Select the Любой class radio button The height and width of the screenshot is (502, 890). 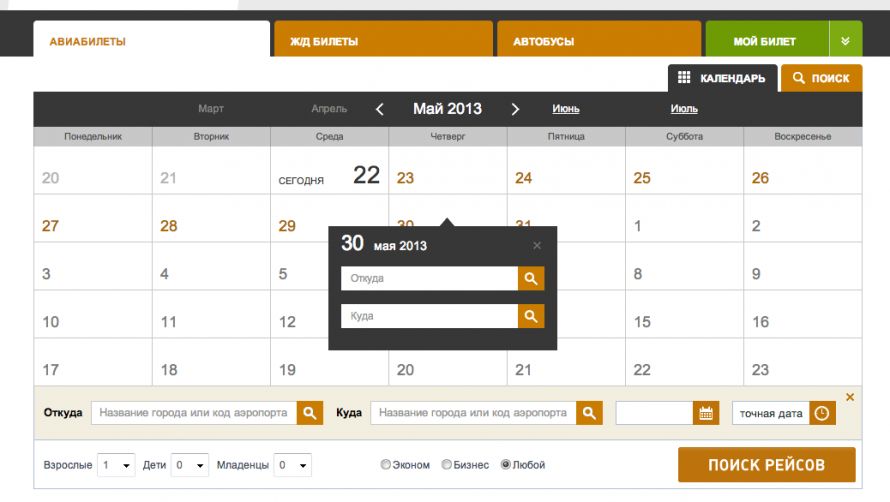point(506,465)
